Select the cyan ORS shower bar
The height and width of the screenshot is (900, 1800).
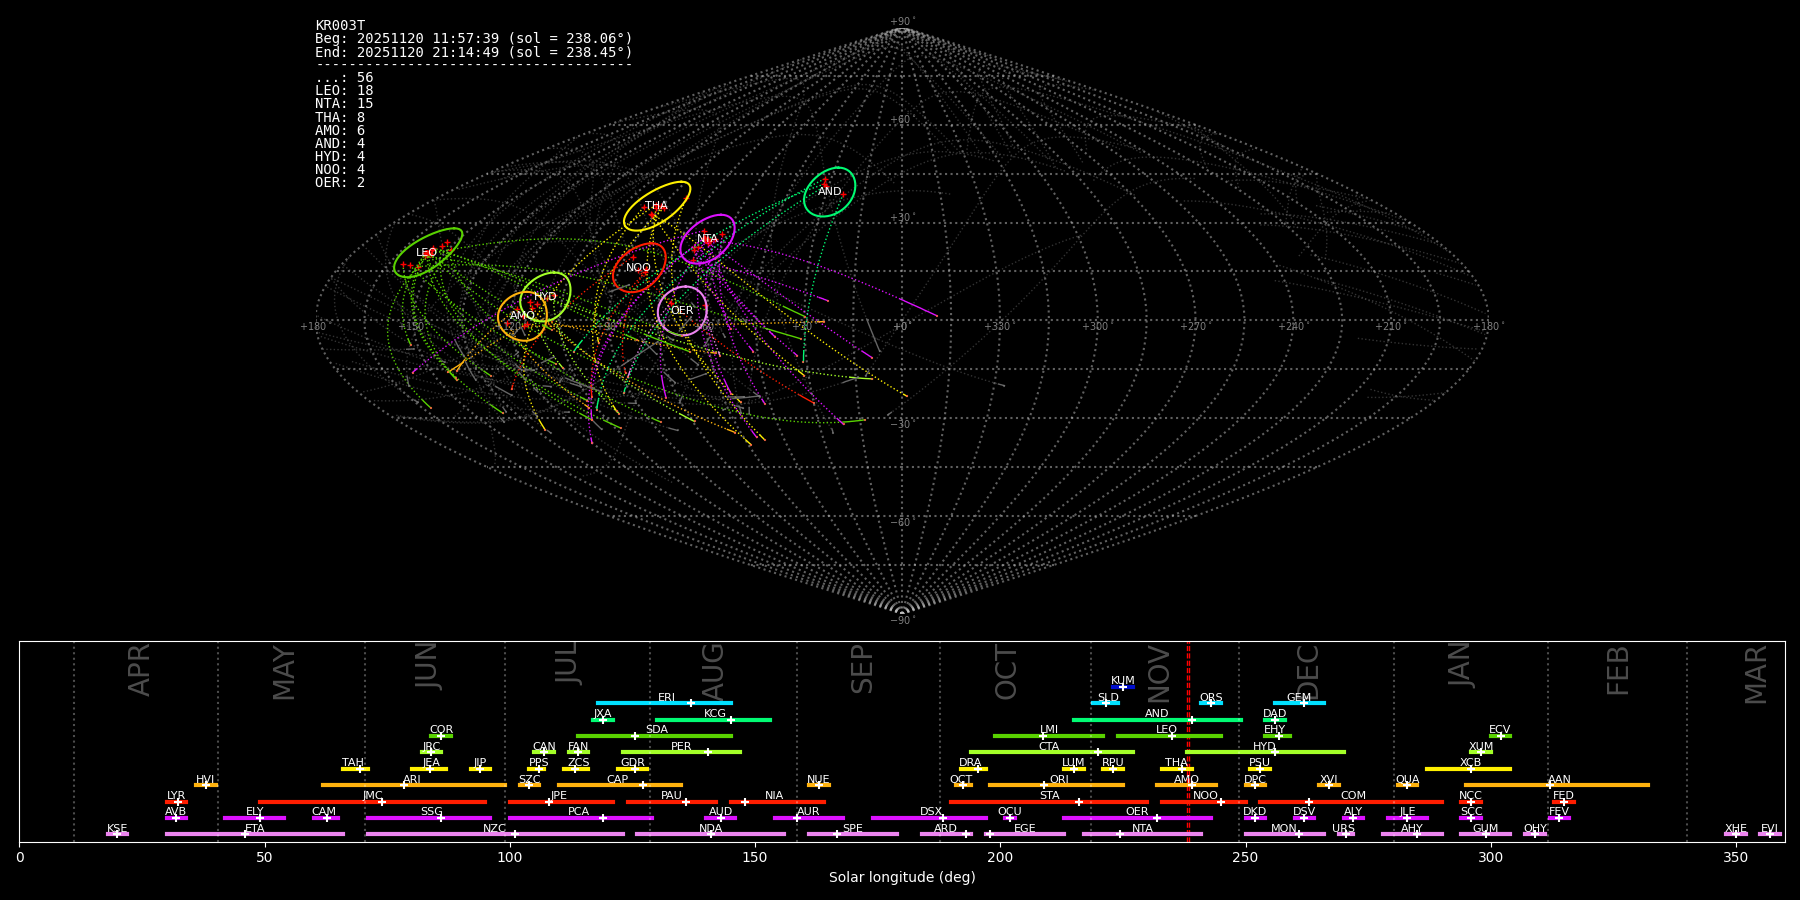(x=1211, y=703)
